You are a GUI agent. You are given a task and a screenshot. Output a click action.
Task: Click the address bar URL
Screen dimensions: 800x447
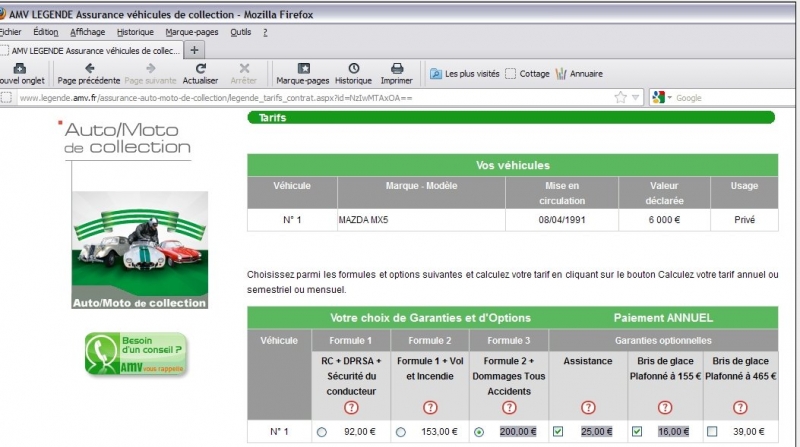(216, 98)
